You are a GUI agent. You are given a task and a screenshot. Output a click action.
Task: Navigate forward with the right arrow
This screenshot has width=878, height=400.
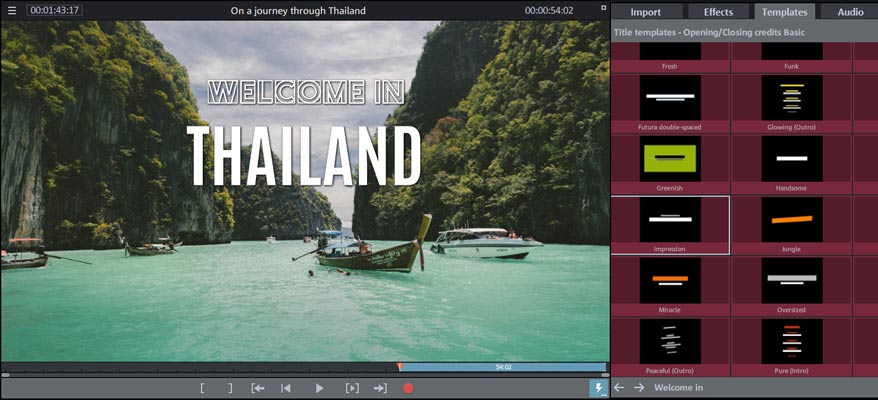click(x=639, y=388)
